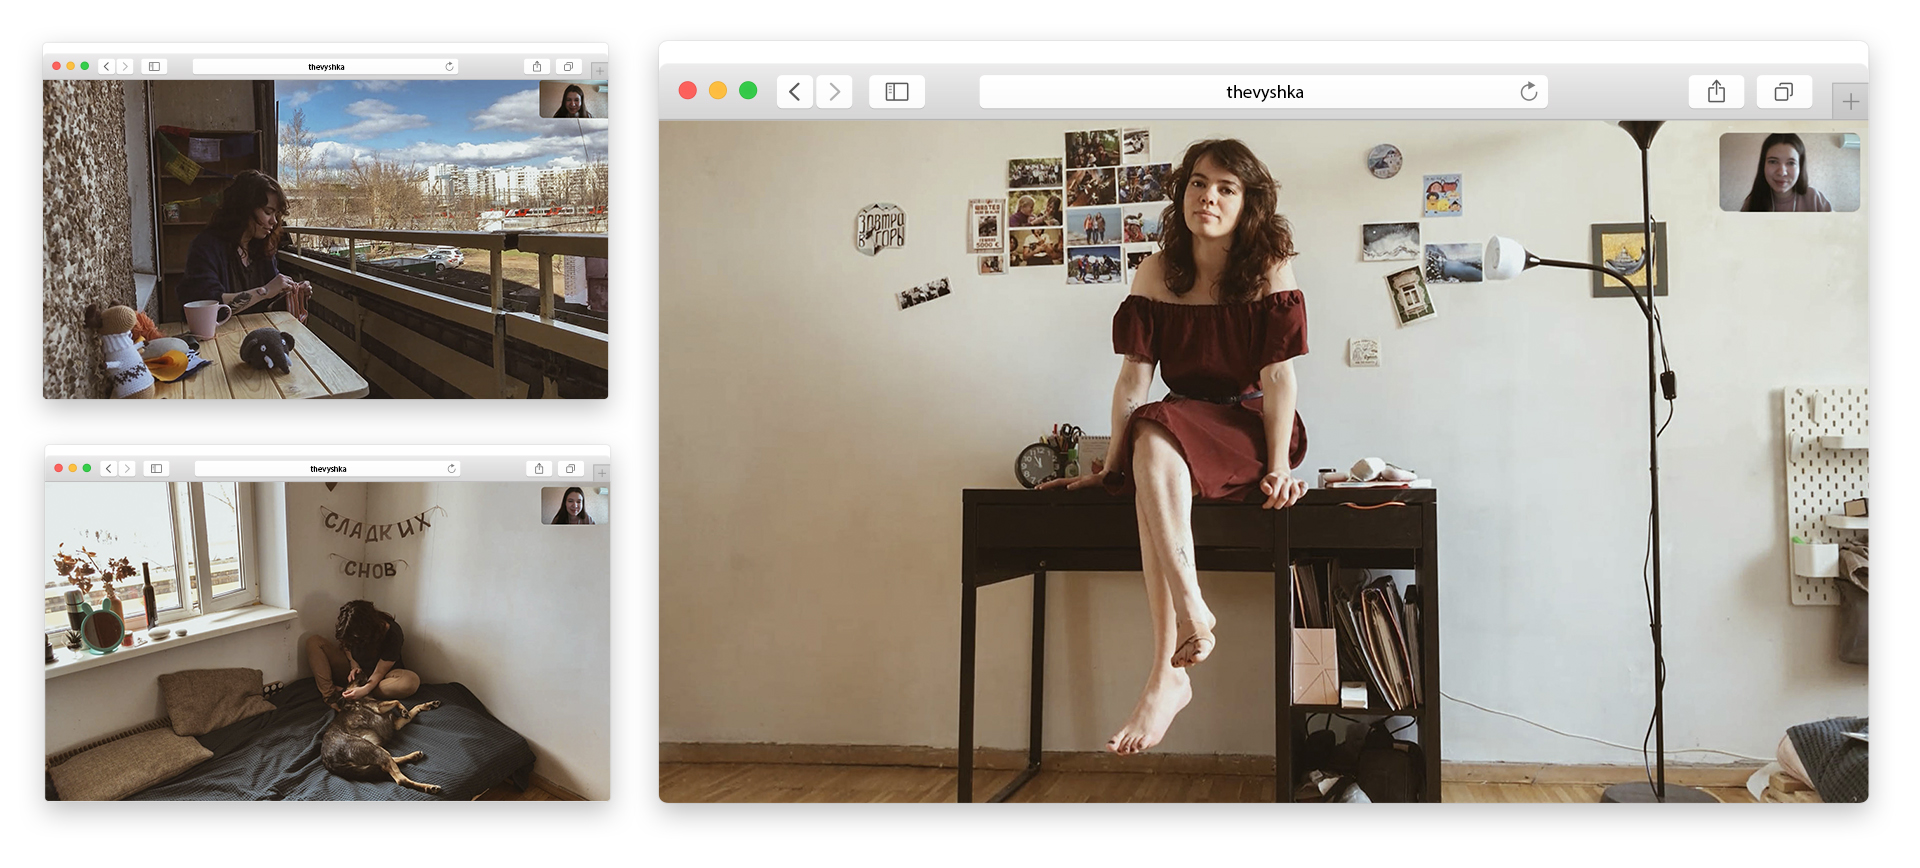Go back in the balcony-photo browser window
Image resolution: width=1920 pixels, height=868 pixels.
[107, 67]
